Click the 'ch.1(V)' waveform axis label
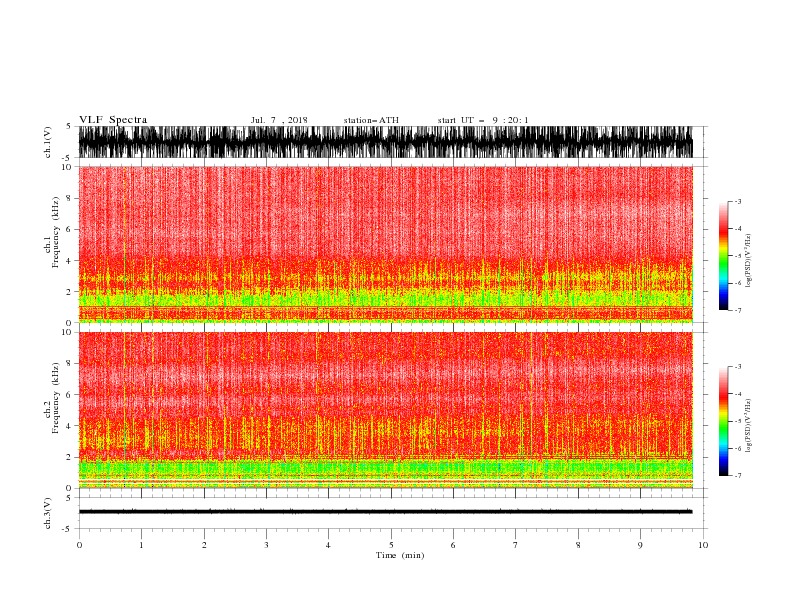Viewport: 792px width, 612px height. tap(48, 142)
